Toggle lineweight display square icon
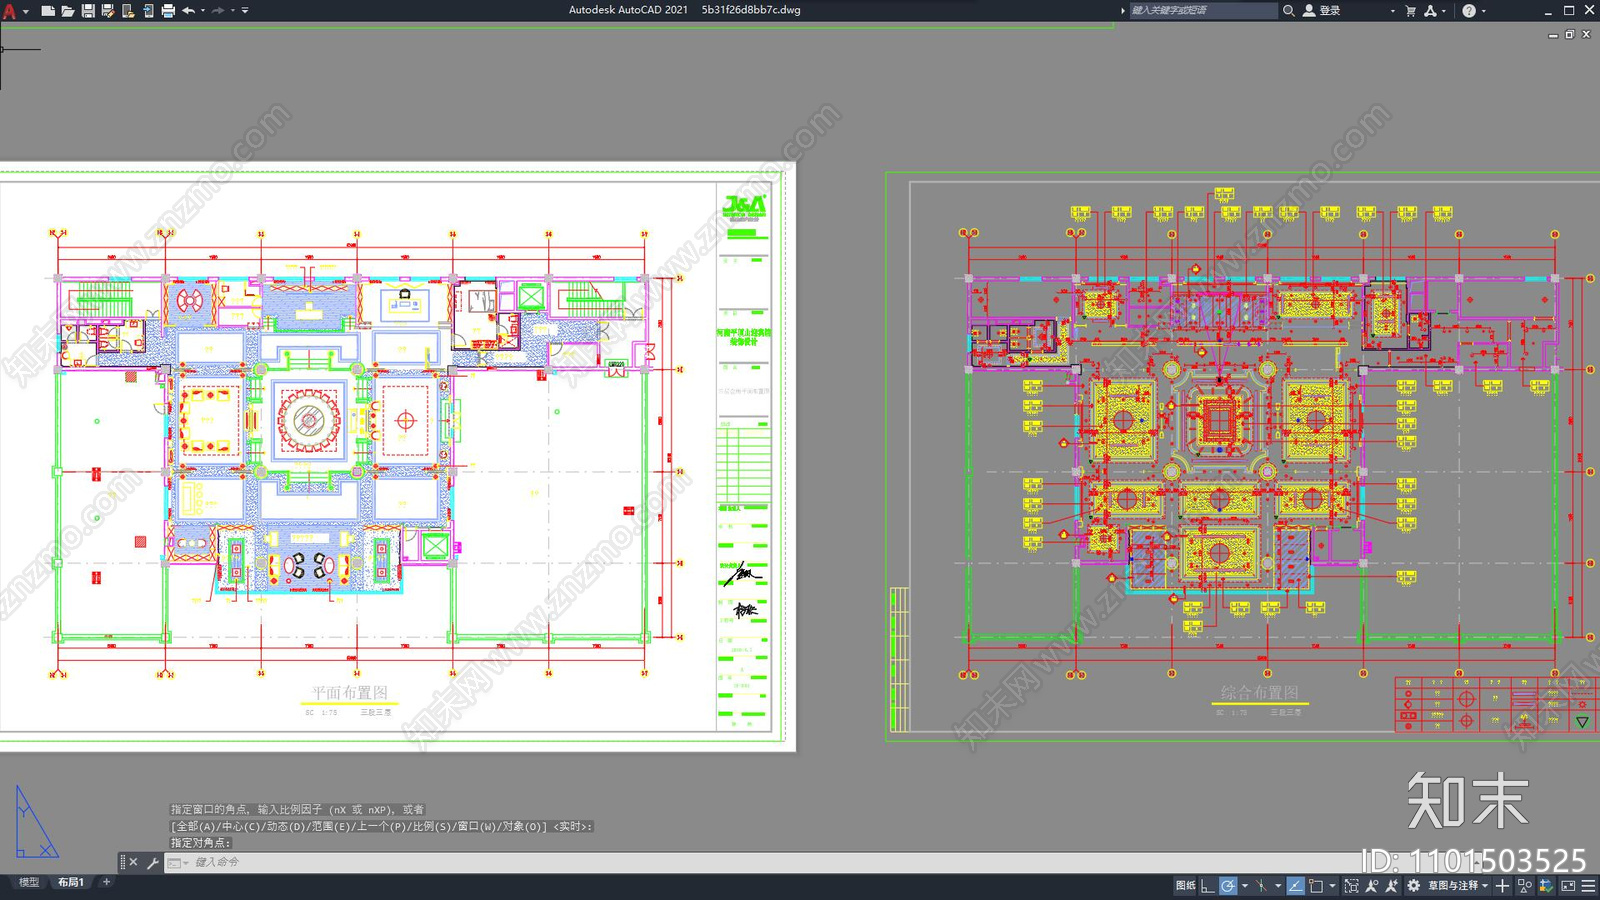Screen dimensions: 1600x900 click(1316, 886)
